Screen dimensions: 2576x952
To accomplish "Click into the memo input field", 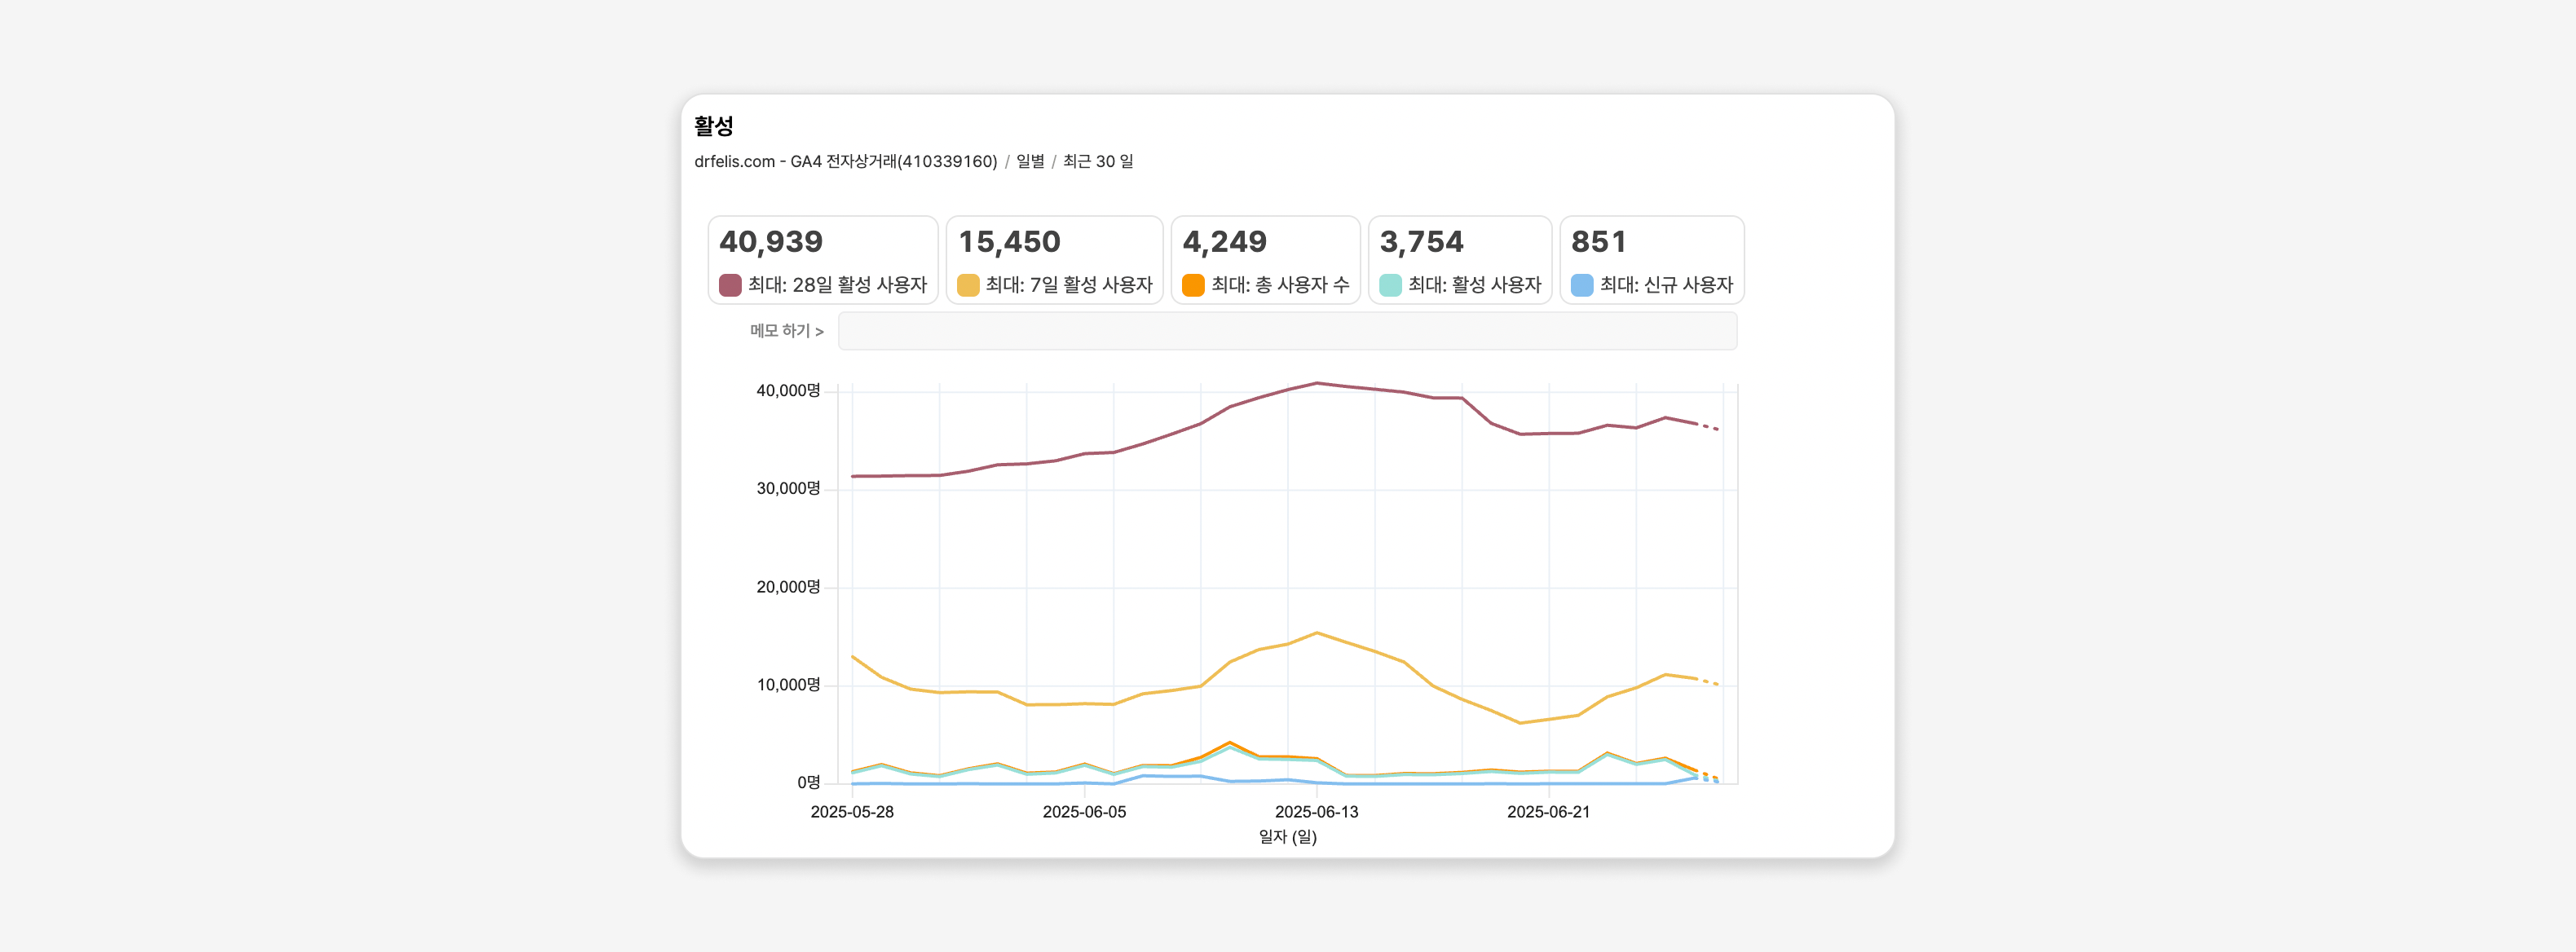I will coord(1287,331).
